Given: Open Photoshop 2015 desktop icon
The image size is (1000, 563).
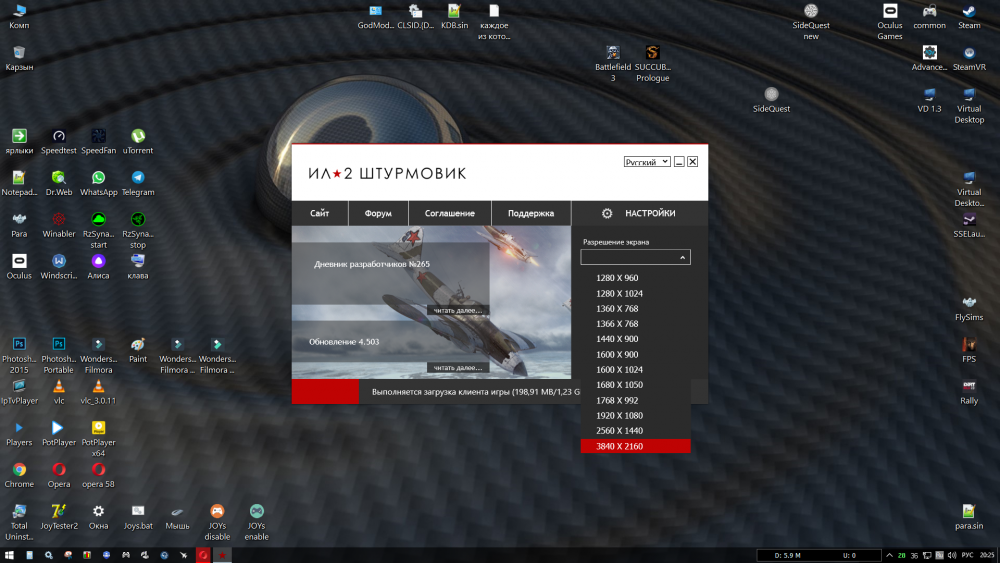Looking at the screenshot, I should (x=19, y=355).
